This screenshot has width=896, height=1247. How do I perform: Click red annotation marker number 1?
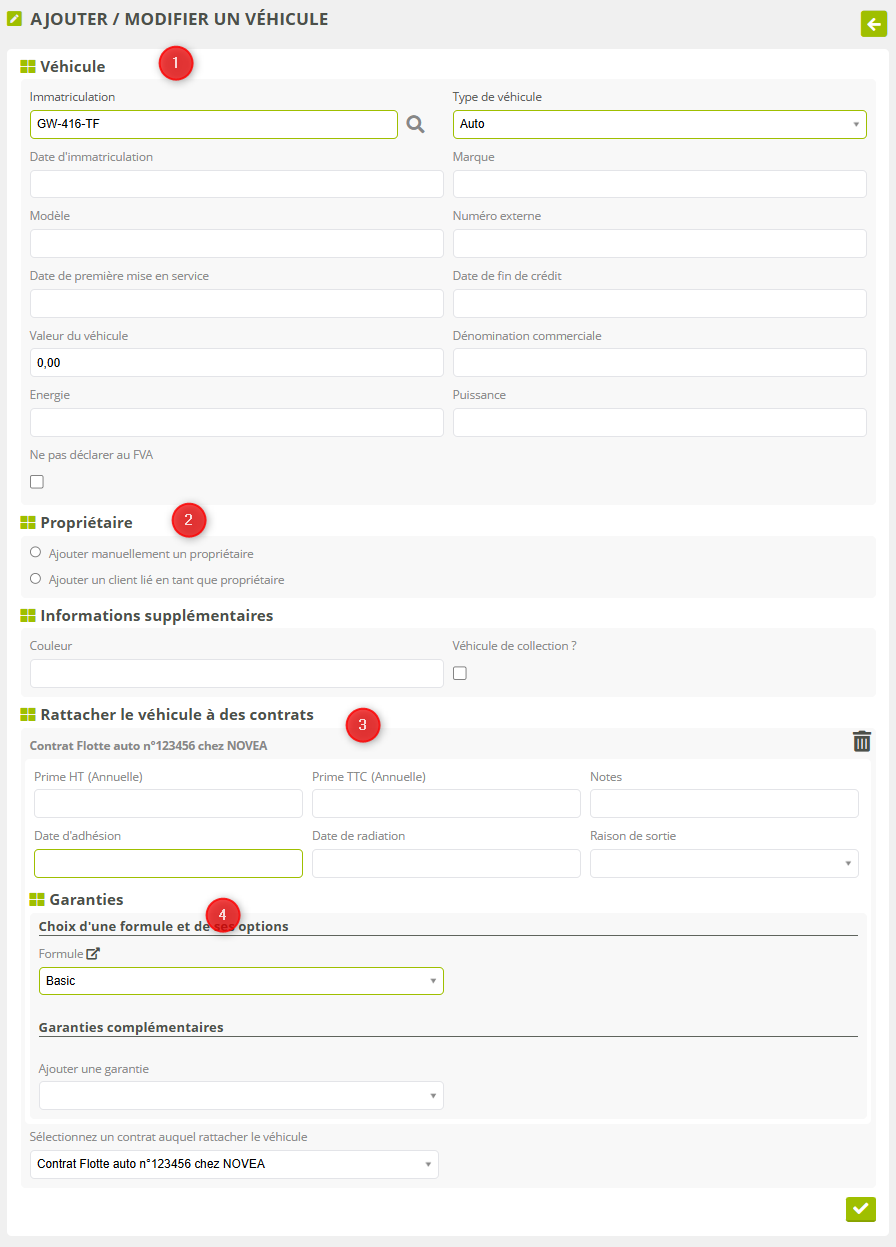pos(176,63)
